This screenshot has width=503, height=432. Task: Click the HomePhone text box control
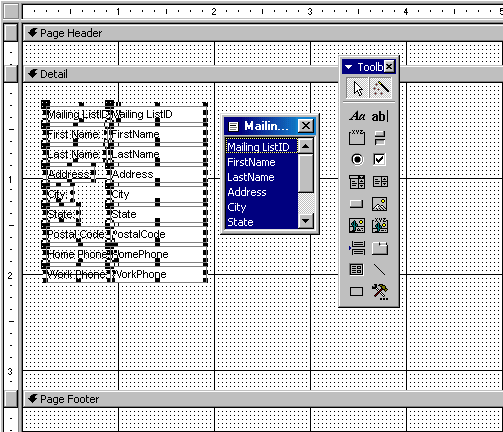tap(157, 254)
